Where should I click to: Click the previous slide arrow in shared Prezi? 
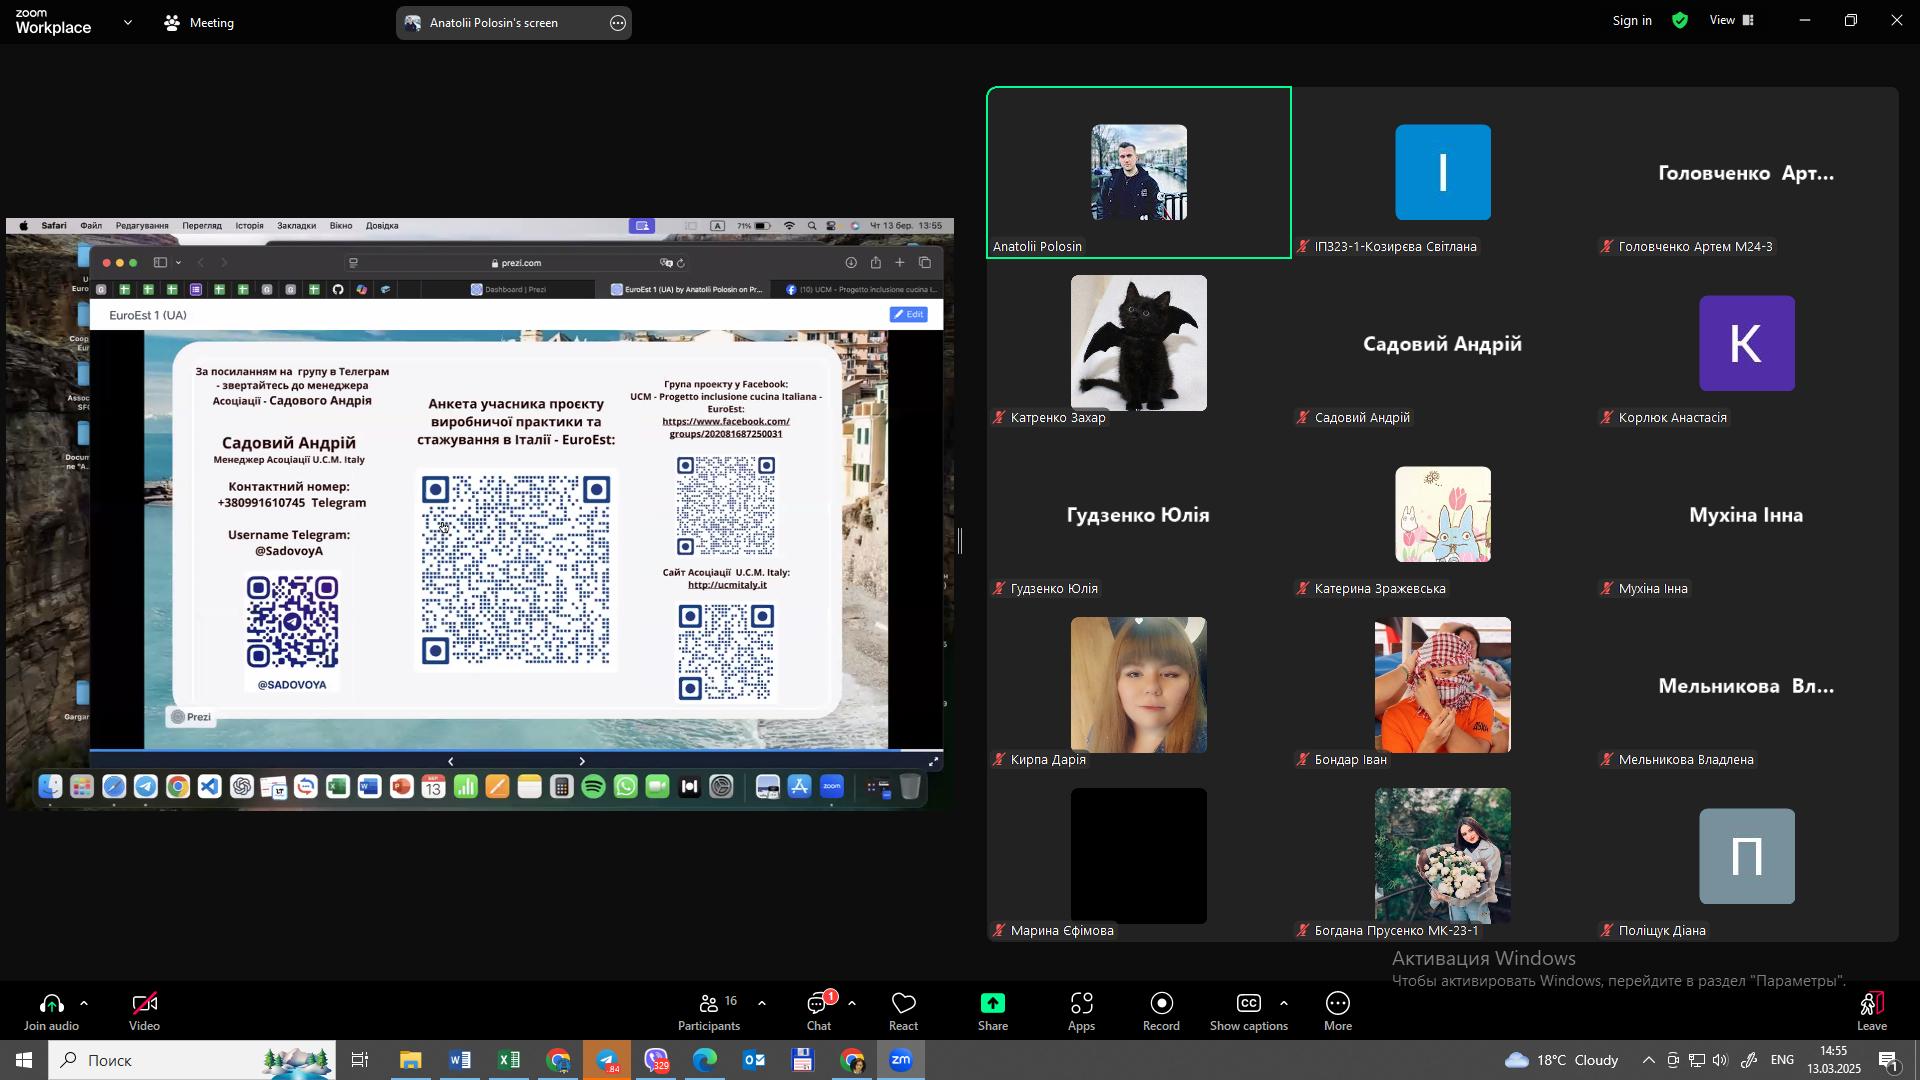click(x=450, y=762)
